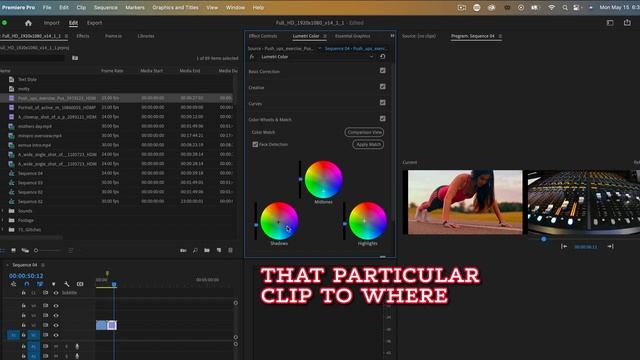Viewport: 640px width, 360px height.
Task: Click the Quick Export share icon
Action: click(627, 23)
